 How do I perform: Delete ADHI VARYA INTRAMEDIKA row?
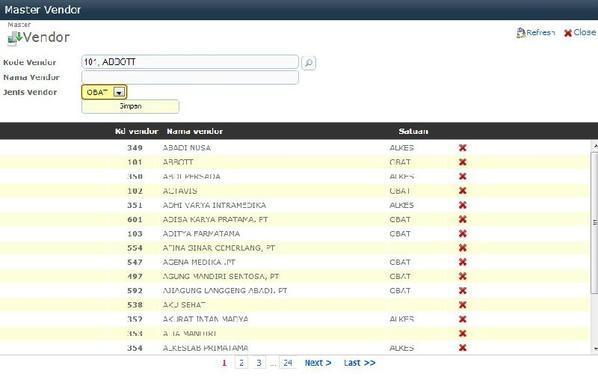pos(463,205)
